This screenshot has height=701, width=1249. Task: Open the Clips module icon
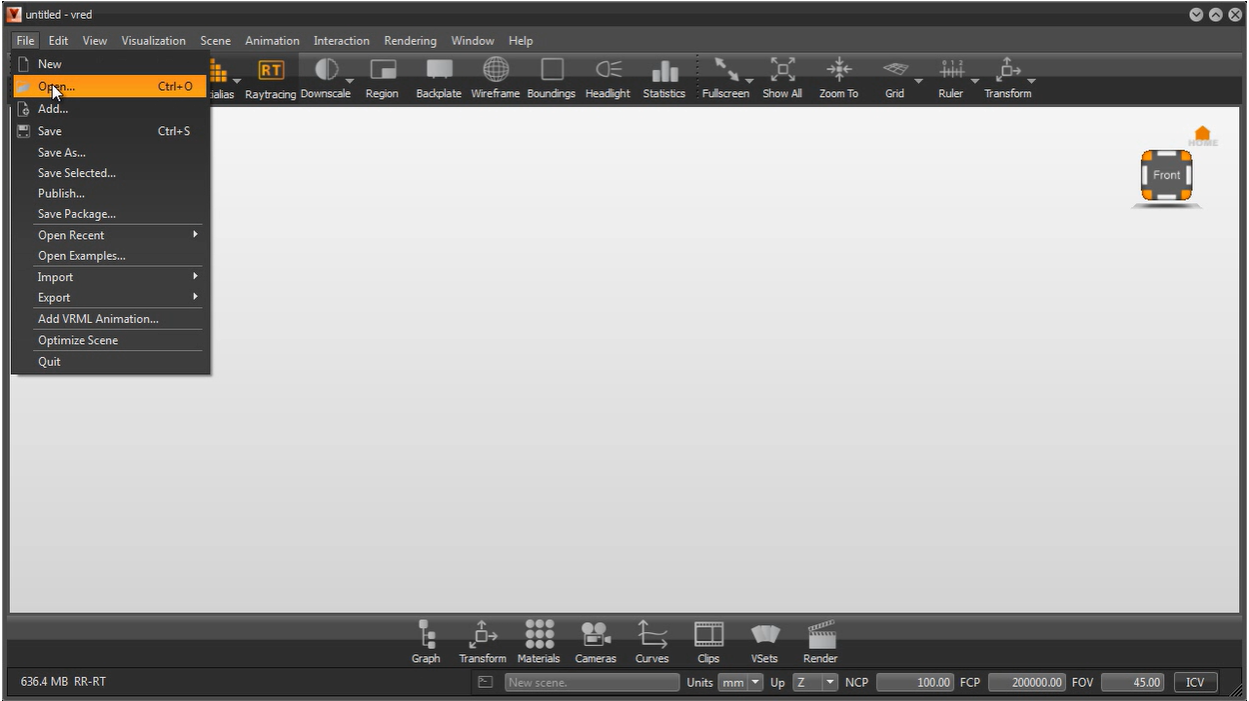(x=709, y=634)
